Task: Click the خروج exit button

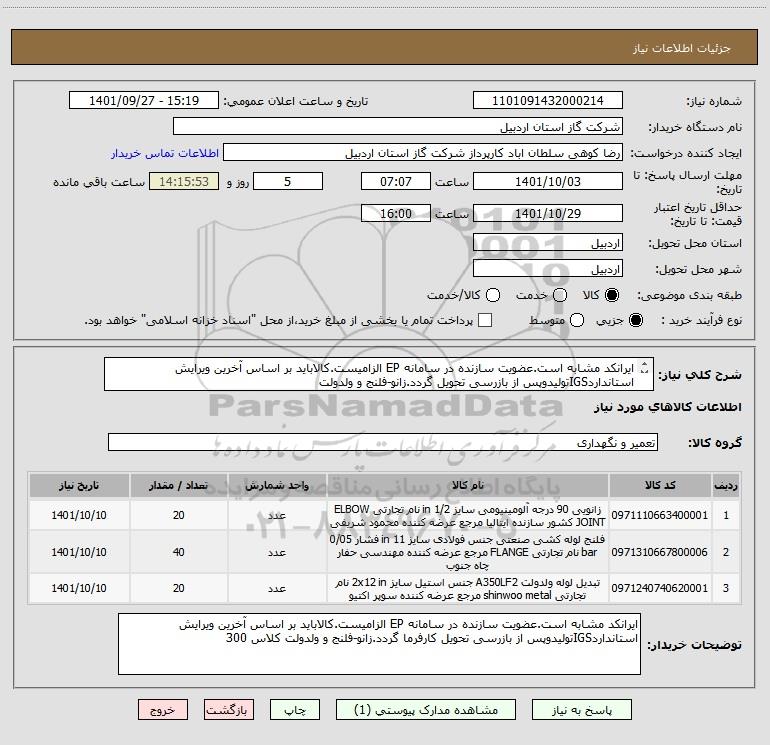Action: coord(163,710)
